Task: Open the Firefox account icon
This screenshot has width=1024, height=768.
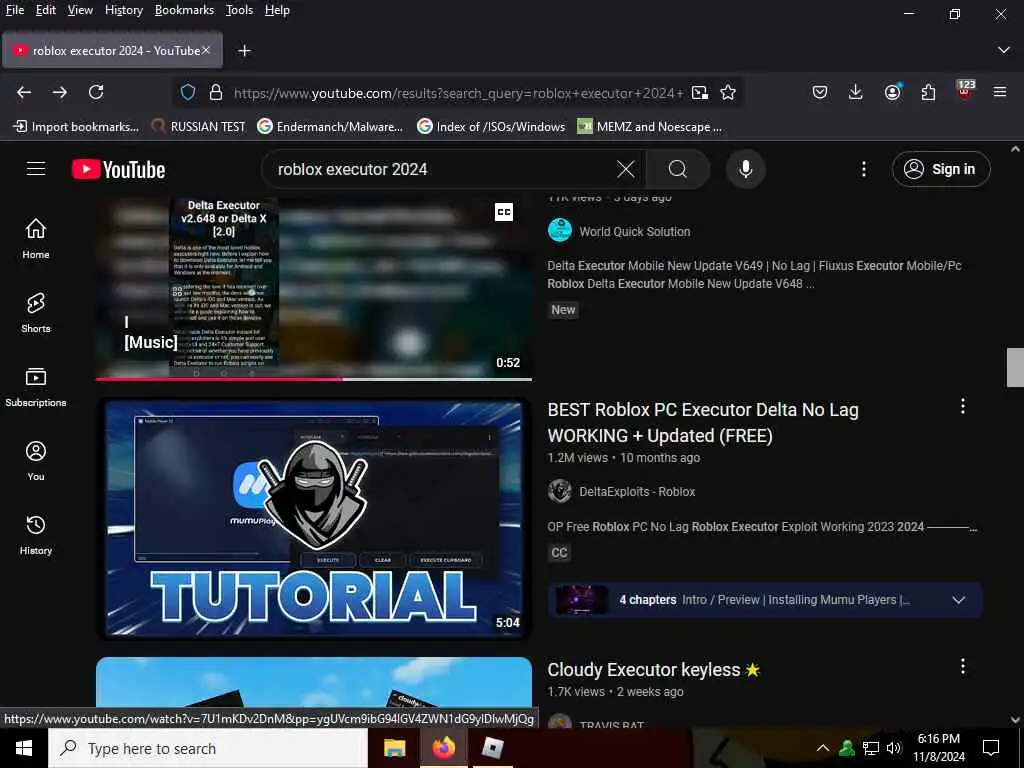Action: [892, 92]
